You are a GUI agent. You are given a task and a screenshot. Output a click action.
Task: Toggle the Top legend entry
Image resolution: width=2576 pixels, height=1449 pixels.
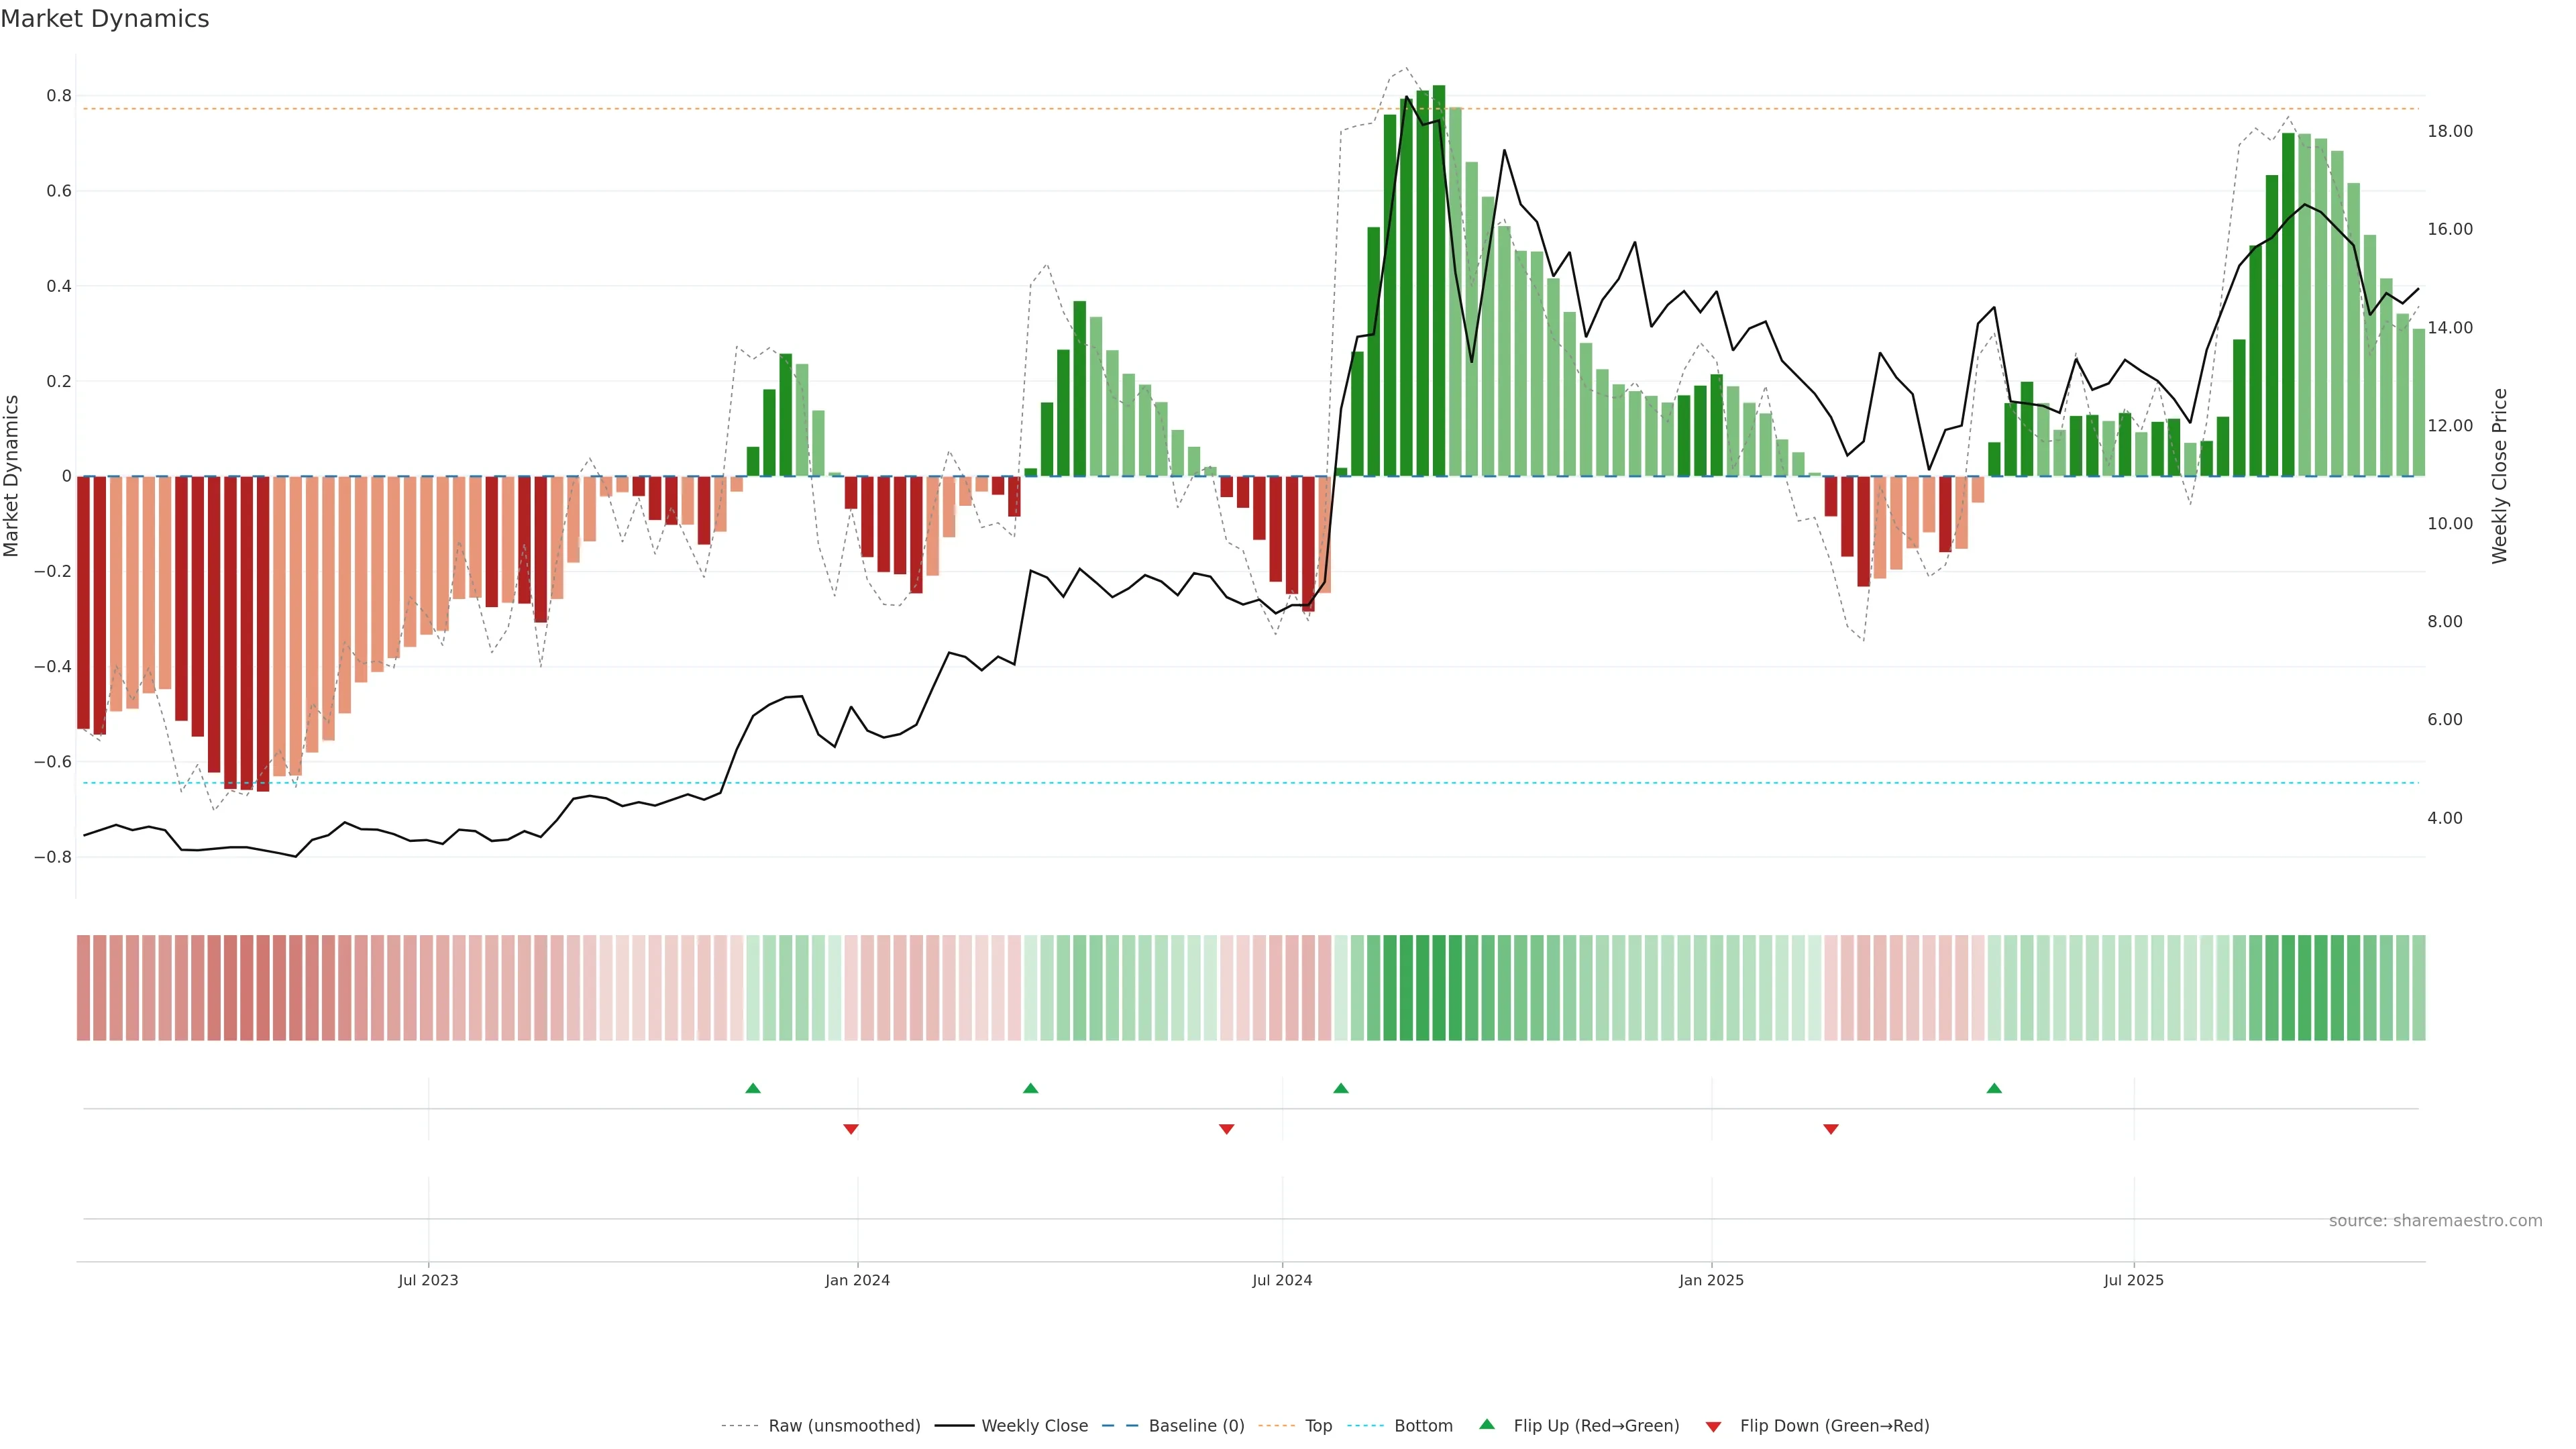1318,1426
